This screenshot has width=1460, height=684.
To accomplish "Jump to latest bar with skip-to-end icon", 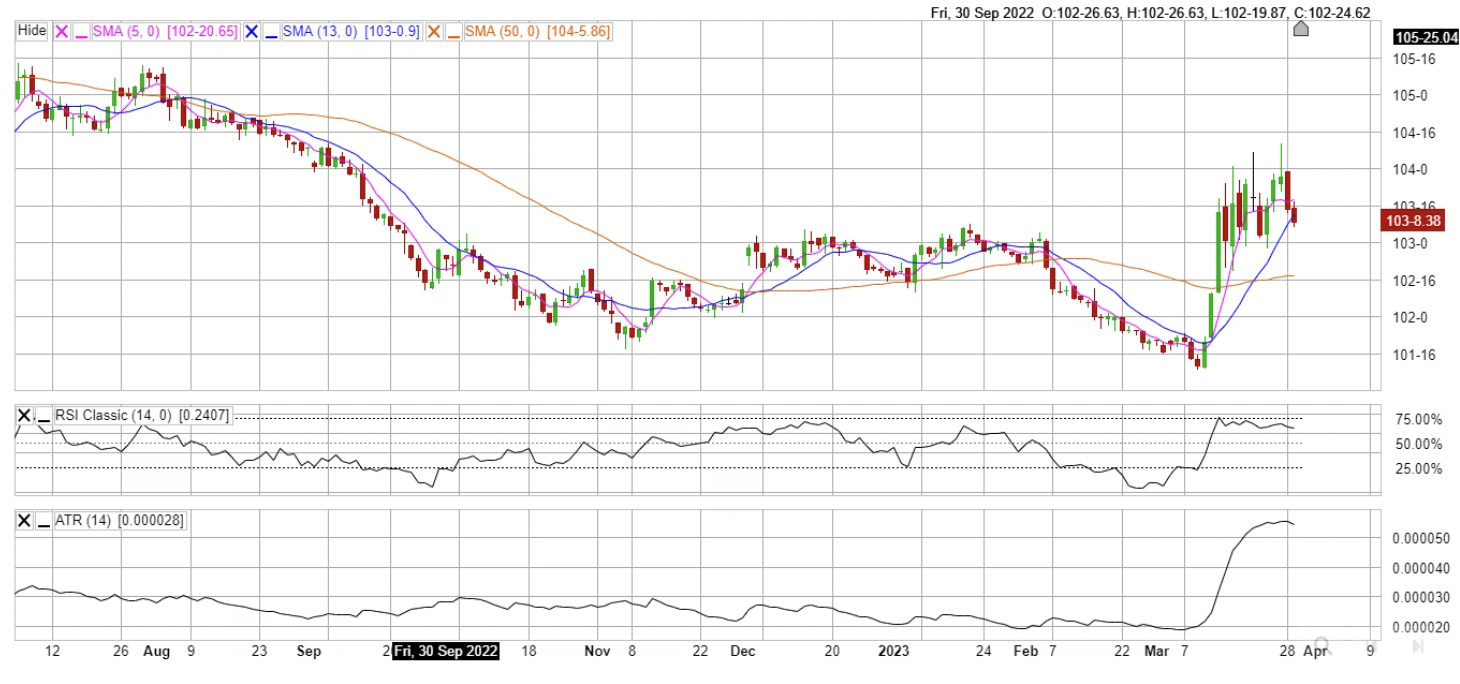I will click(1417, 646).
